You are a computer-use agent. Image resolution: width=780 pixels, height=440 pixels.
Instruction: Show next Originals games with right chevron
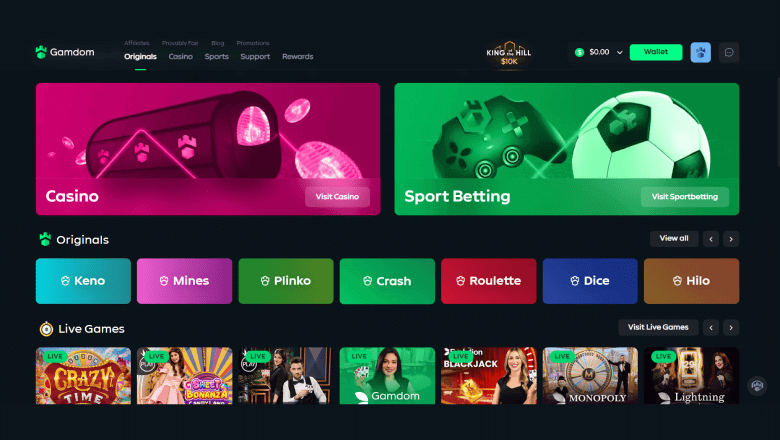(x=731, y=239)
